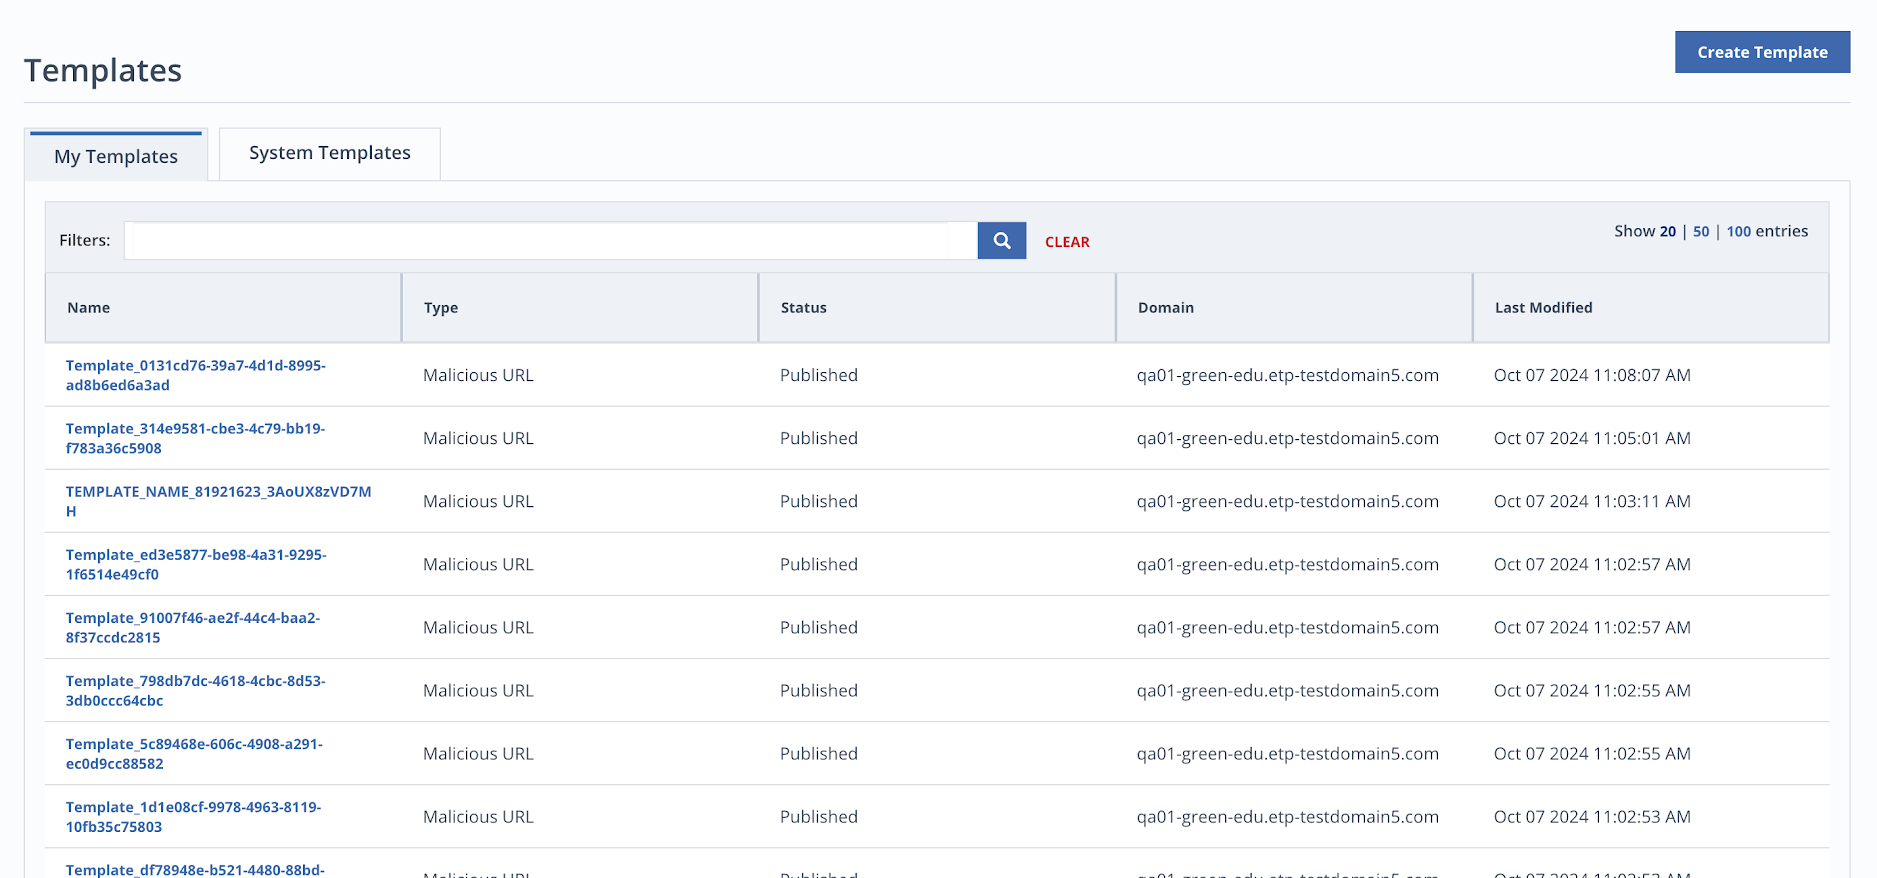Sort by the Type column header
Screen dimensions: 1877x878
click(x=580, y=308)
